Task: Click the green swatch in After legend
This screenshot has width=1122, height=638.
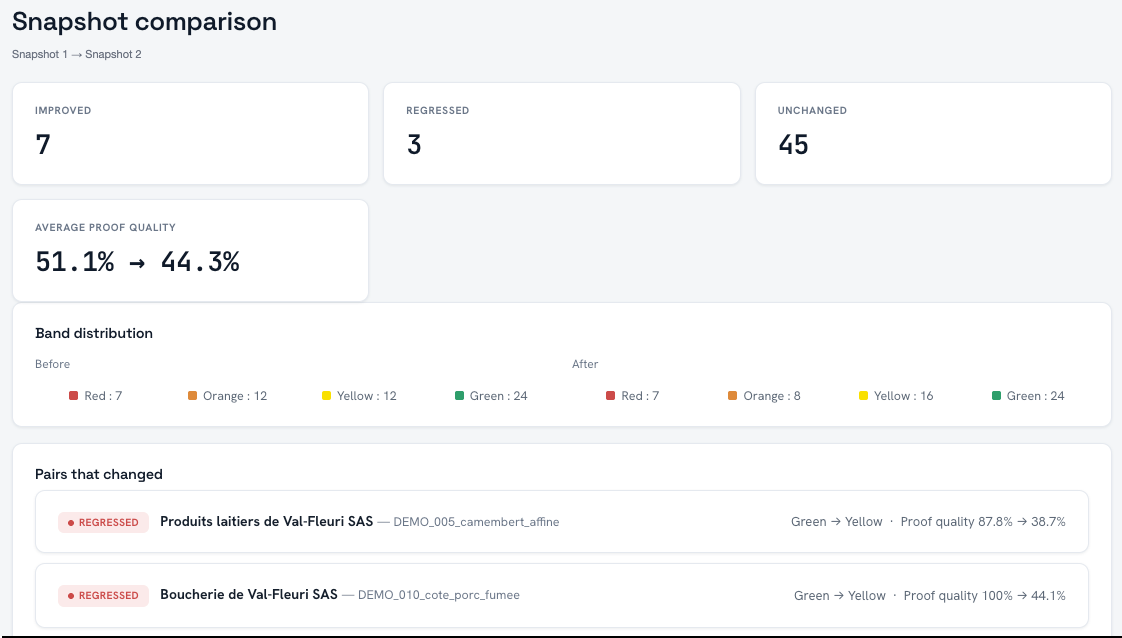Action: pos(996,396)
